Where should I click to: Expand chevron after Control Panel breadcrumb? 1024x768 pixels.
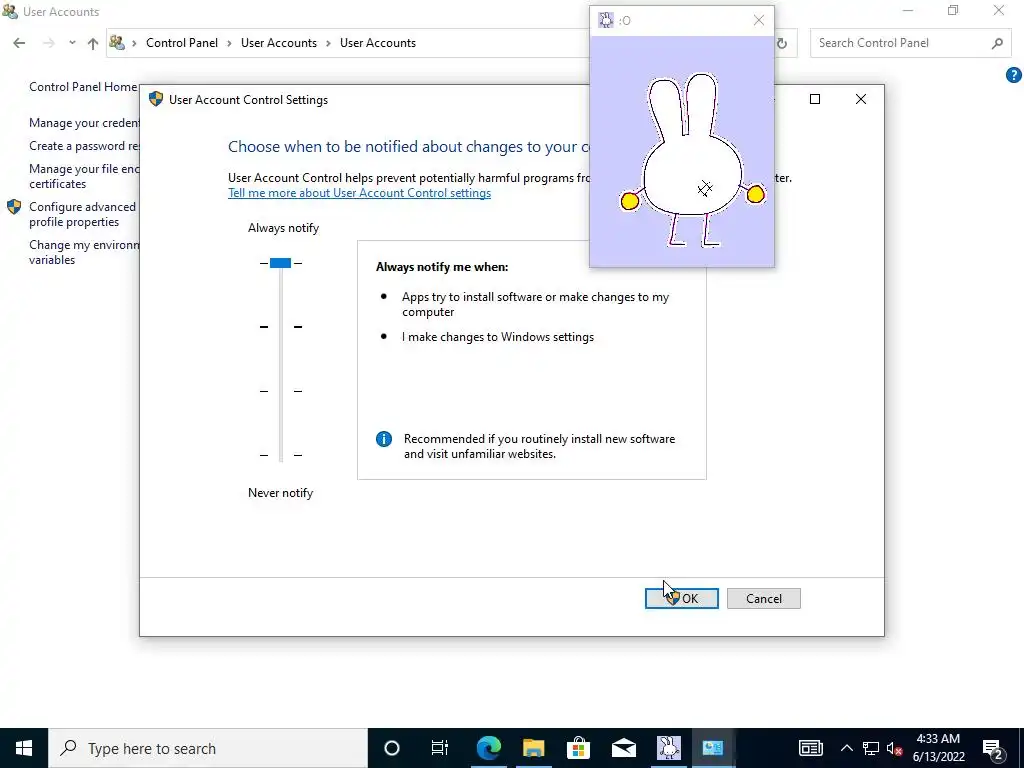(229, 43)
